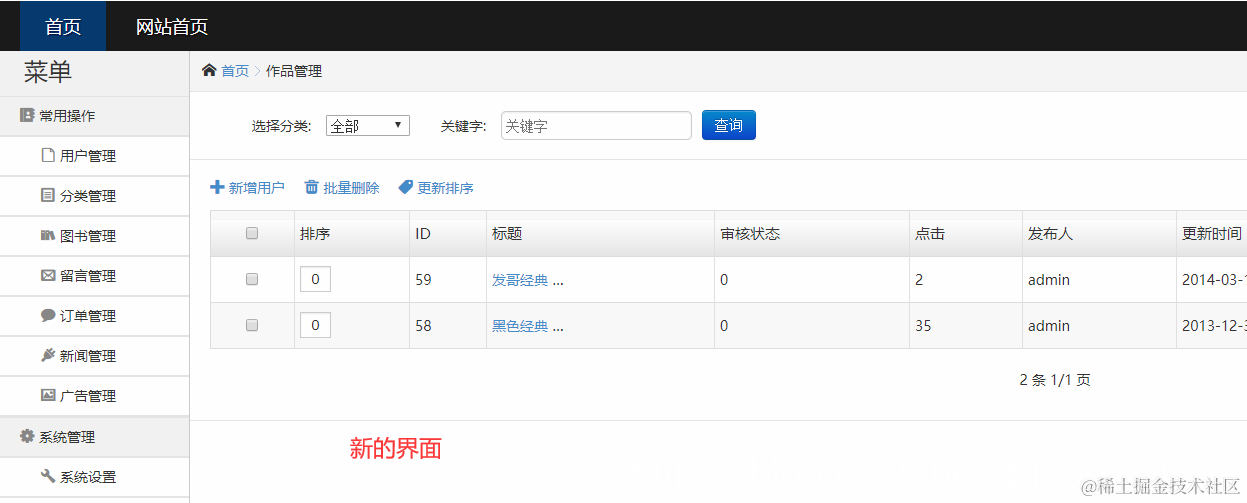The image size is (1247, 503).
Task: Click the 用户管理 file icon
Action: 48,155
